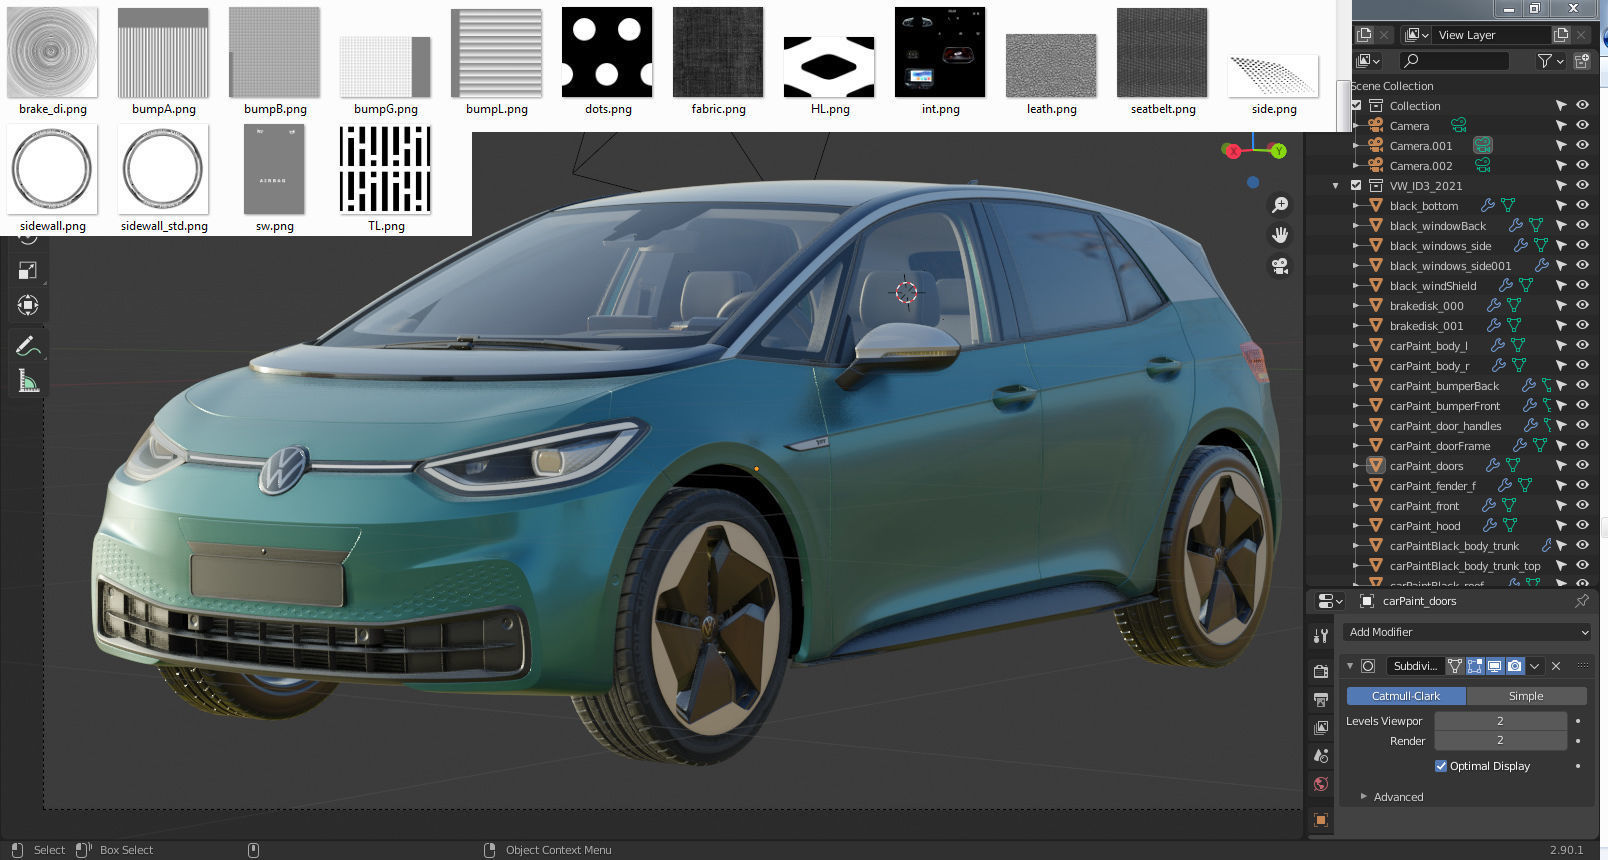Image resolution: width=1608 pixels, height=860 pixels.
Task: Select the Transform tool in the toolbar
Action: click(28, 305)
